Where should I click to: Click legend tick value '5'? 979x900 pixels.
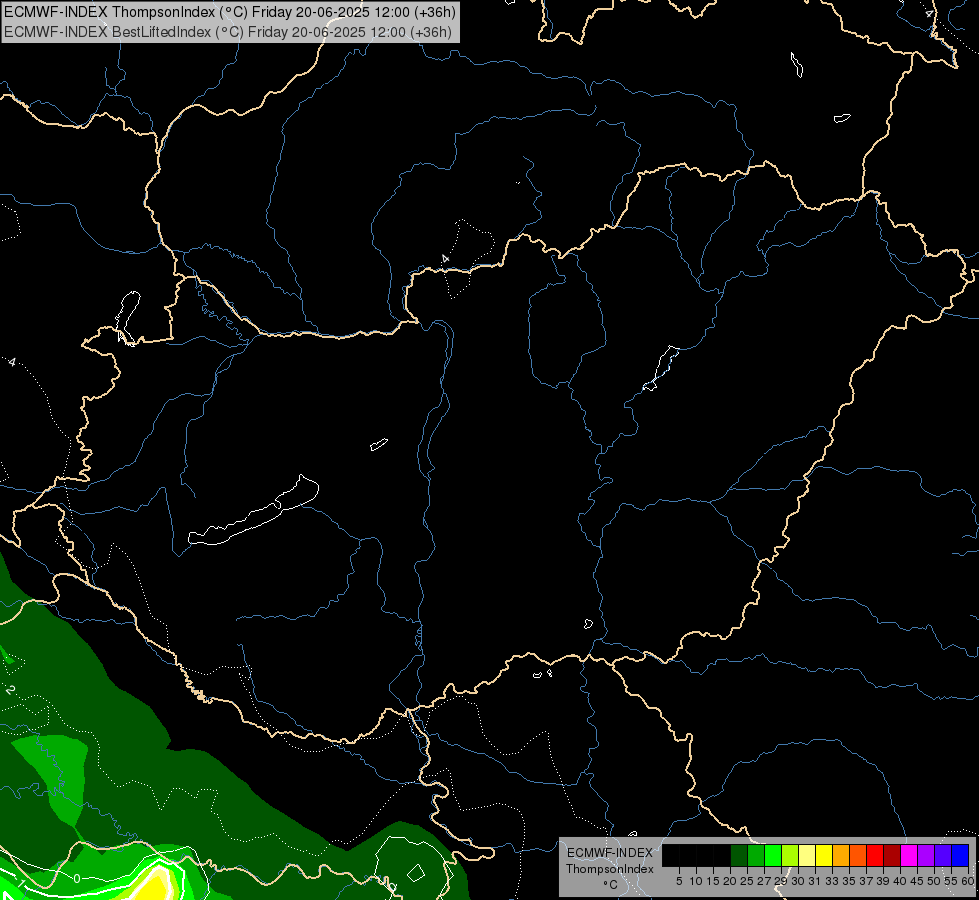[679, 881]
